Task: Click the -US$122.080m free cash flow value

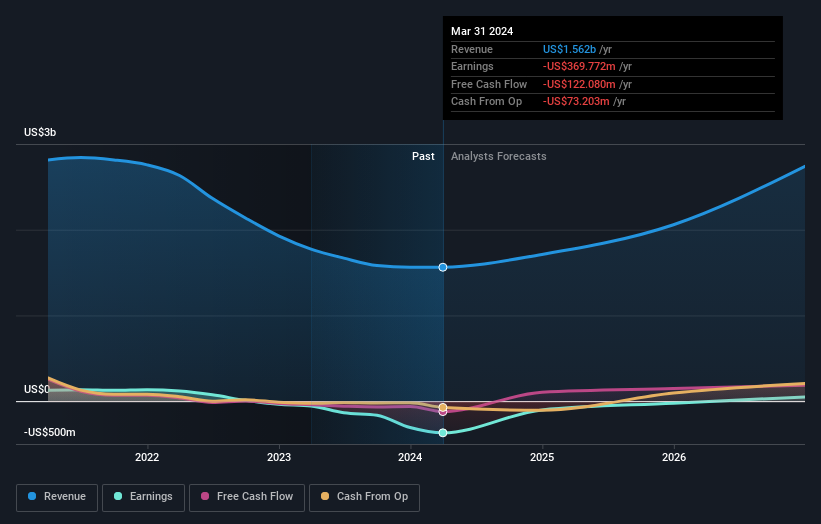Action: (x=579, y=84)
